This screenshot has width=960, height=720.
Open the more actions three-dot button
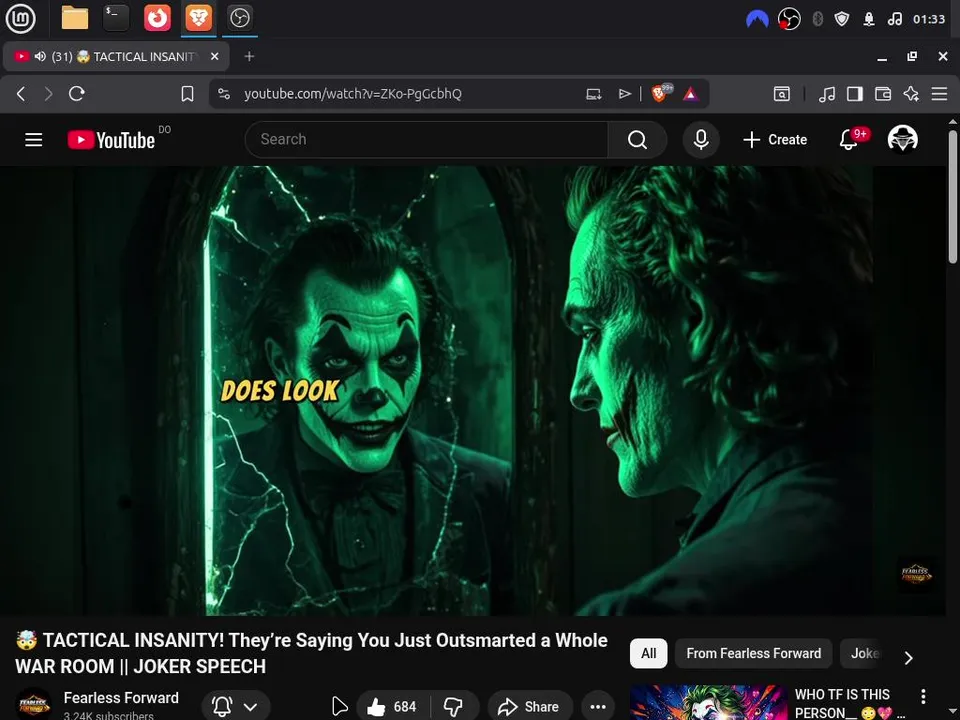[x=598, y=707]
